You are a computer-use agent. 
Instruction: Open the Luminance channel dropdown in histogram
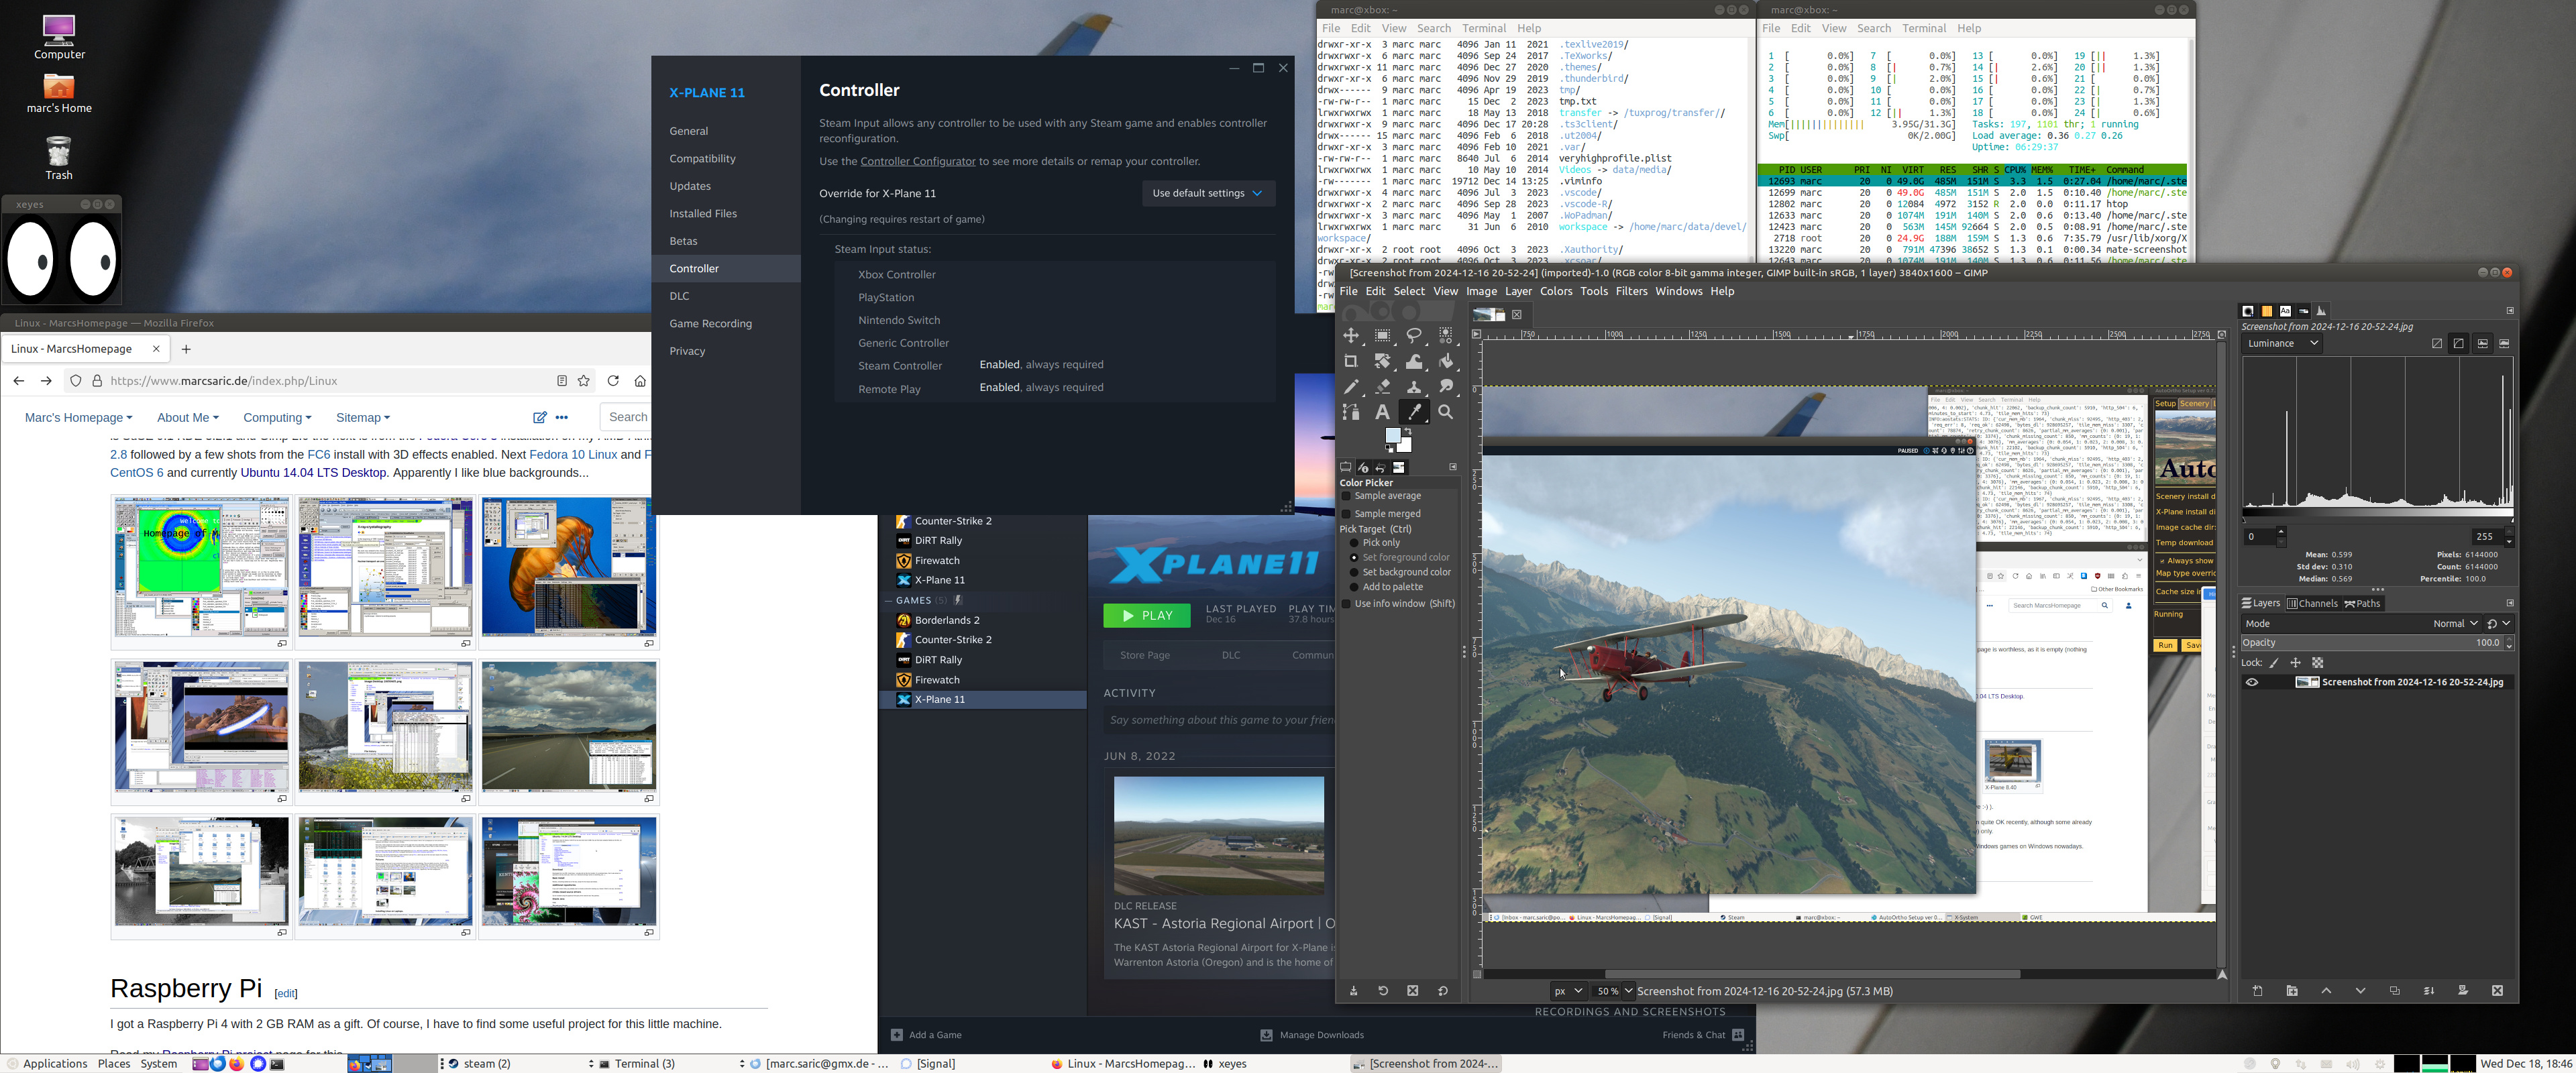point(2282,343)
